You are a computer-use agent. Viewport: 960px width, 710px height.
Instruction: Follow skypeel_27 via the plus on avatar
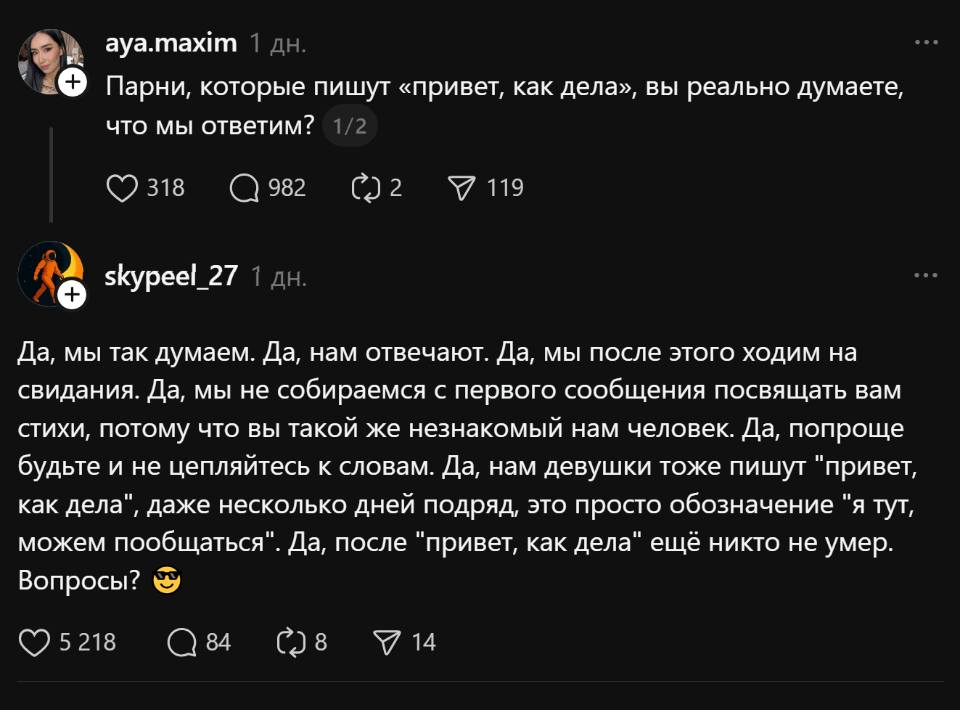coord(74,295)
